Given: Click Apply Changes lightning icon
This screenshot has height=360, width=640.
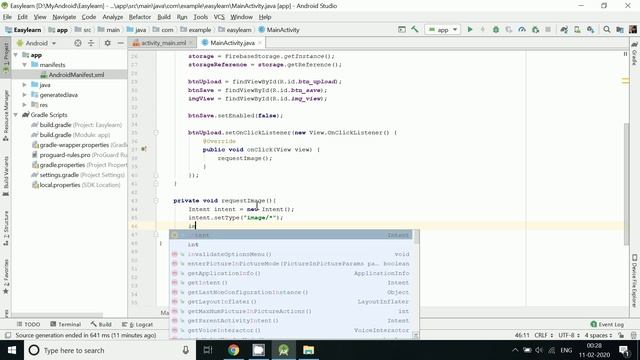Looking at the screenshot, I should click(482, 29).
